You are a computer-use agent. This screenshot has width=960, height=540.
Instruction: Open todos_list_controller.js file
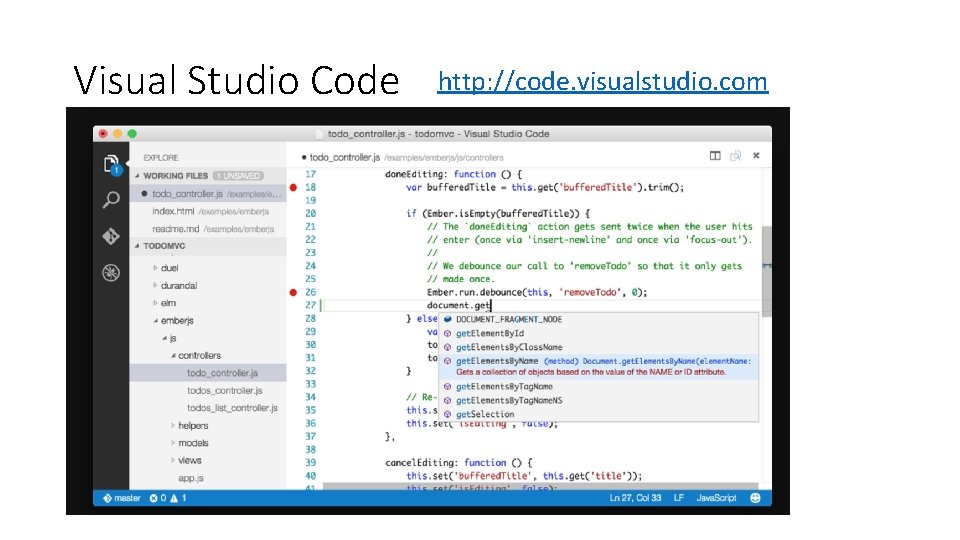coord(232,408)
